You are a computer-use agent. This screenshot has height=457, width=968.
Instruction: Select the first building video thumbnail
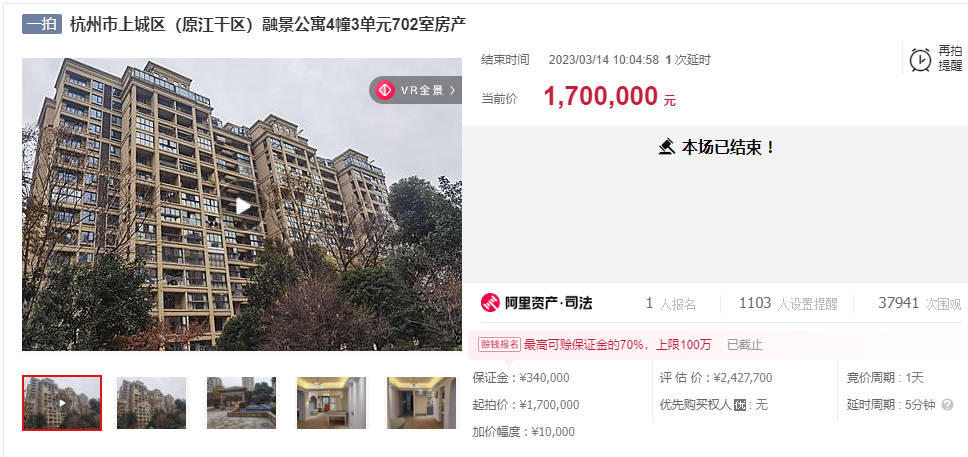coord(62,403)
